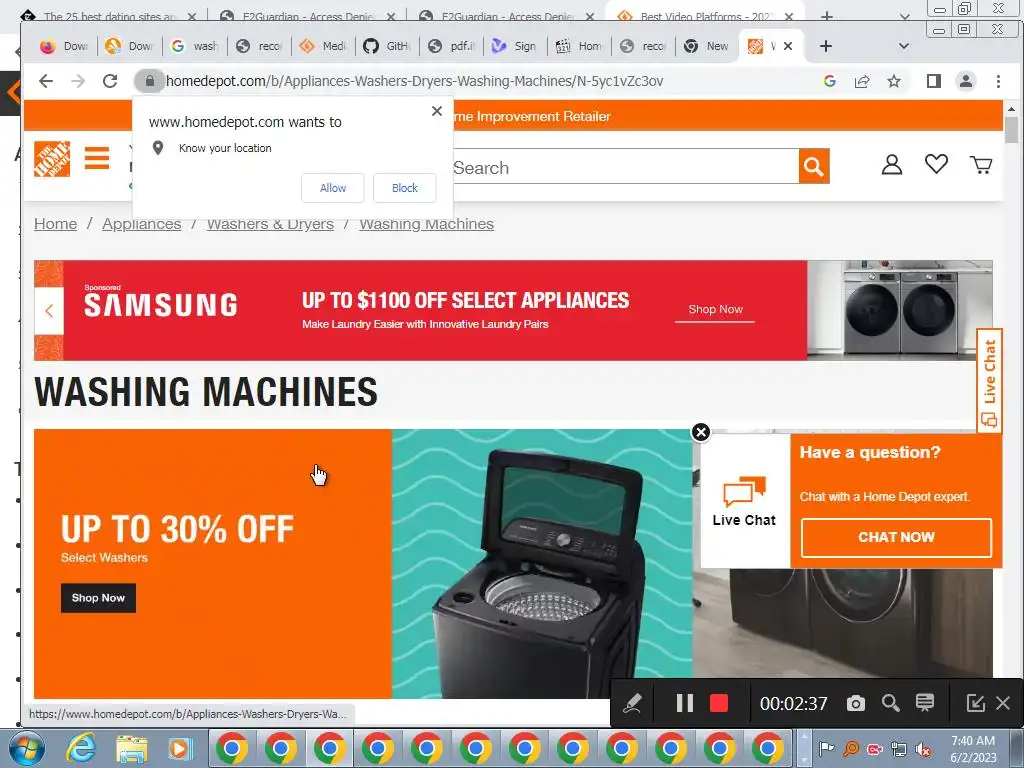The width and height of the screenshot is (1024, 768).
Task: Block the location request
Action: 404,188
